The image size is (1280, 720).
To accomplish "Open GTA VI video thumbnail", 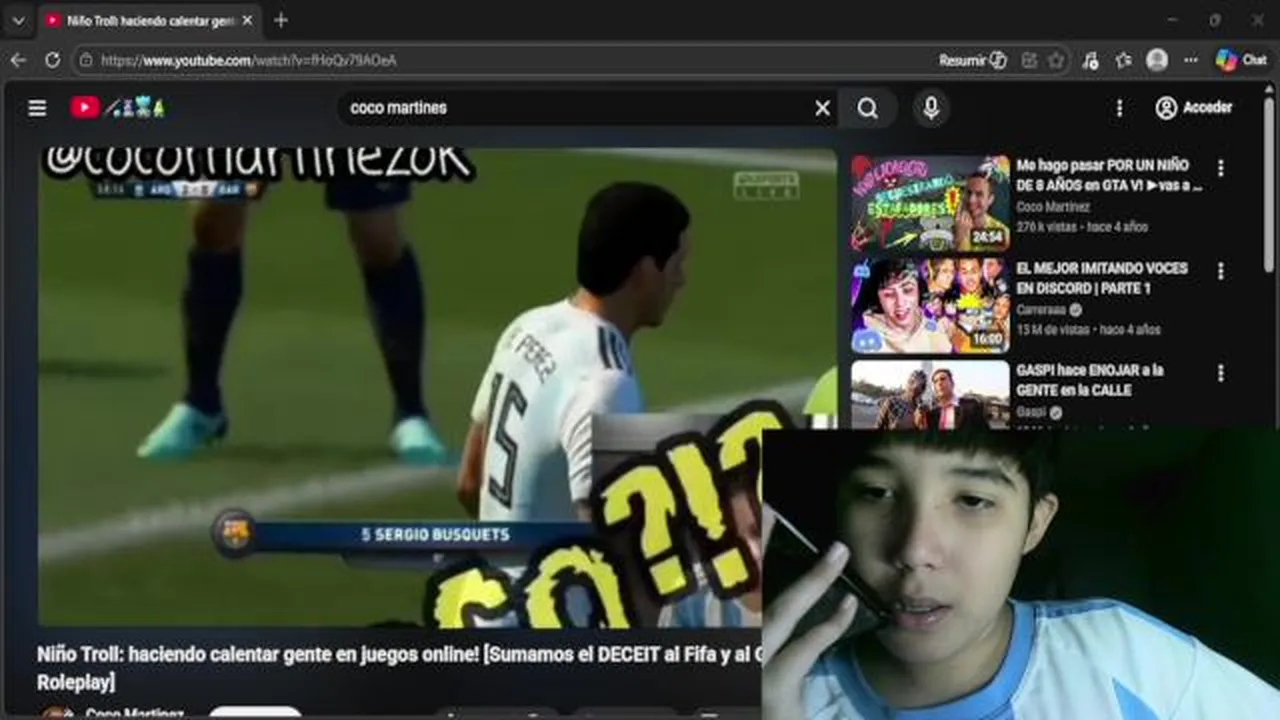I will point(930,203).
